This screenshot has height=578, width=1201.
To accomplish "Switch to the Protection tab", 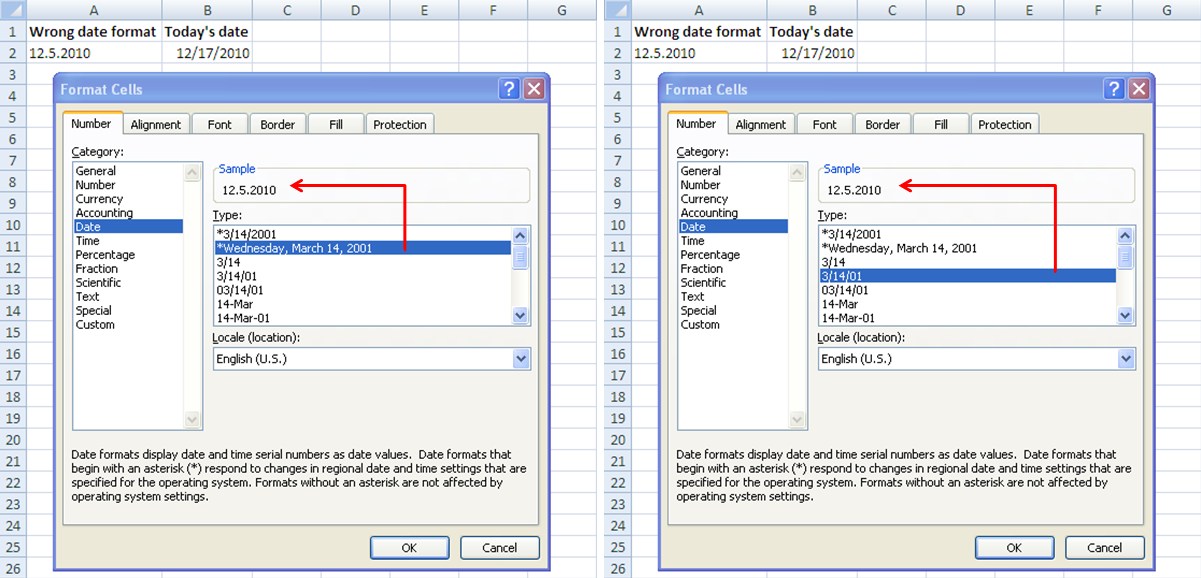I will tap(399, 124).
